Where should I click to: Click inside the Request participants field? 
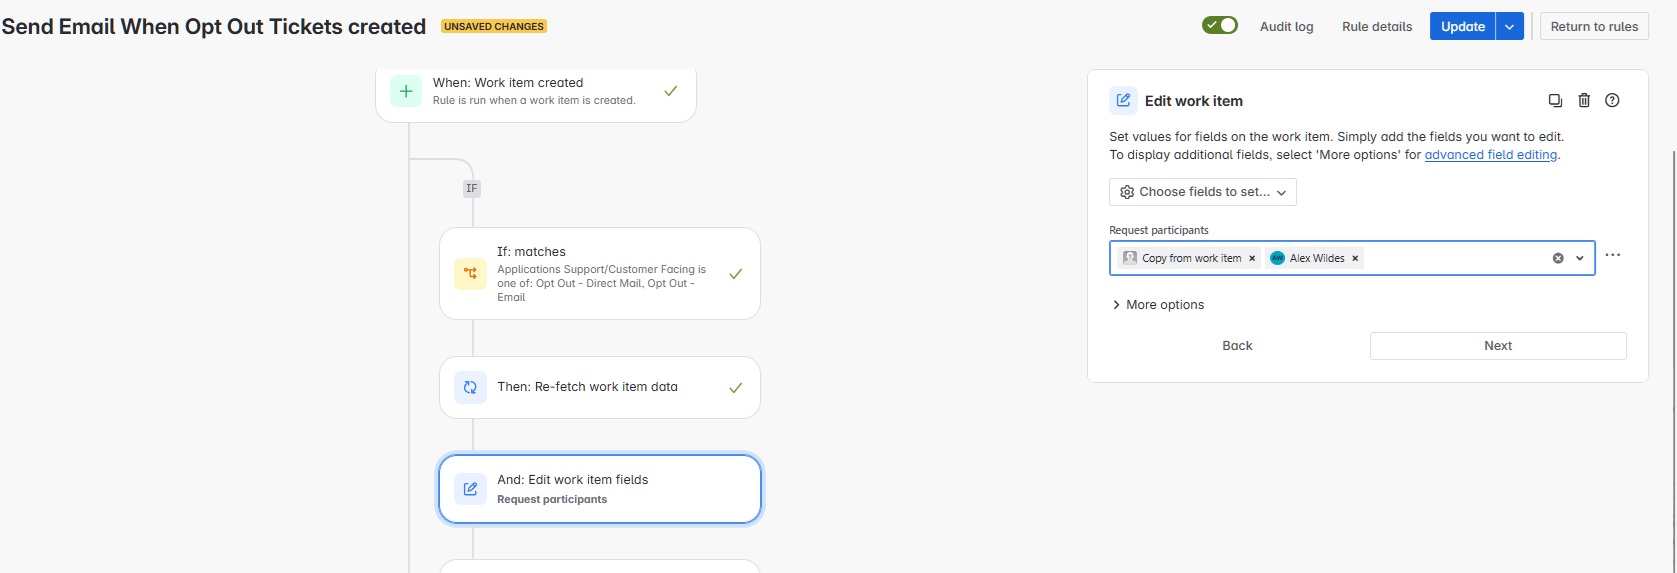1455,258
